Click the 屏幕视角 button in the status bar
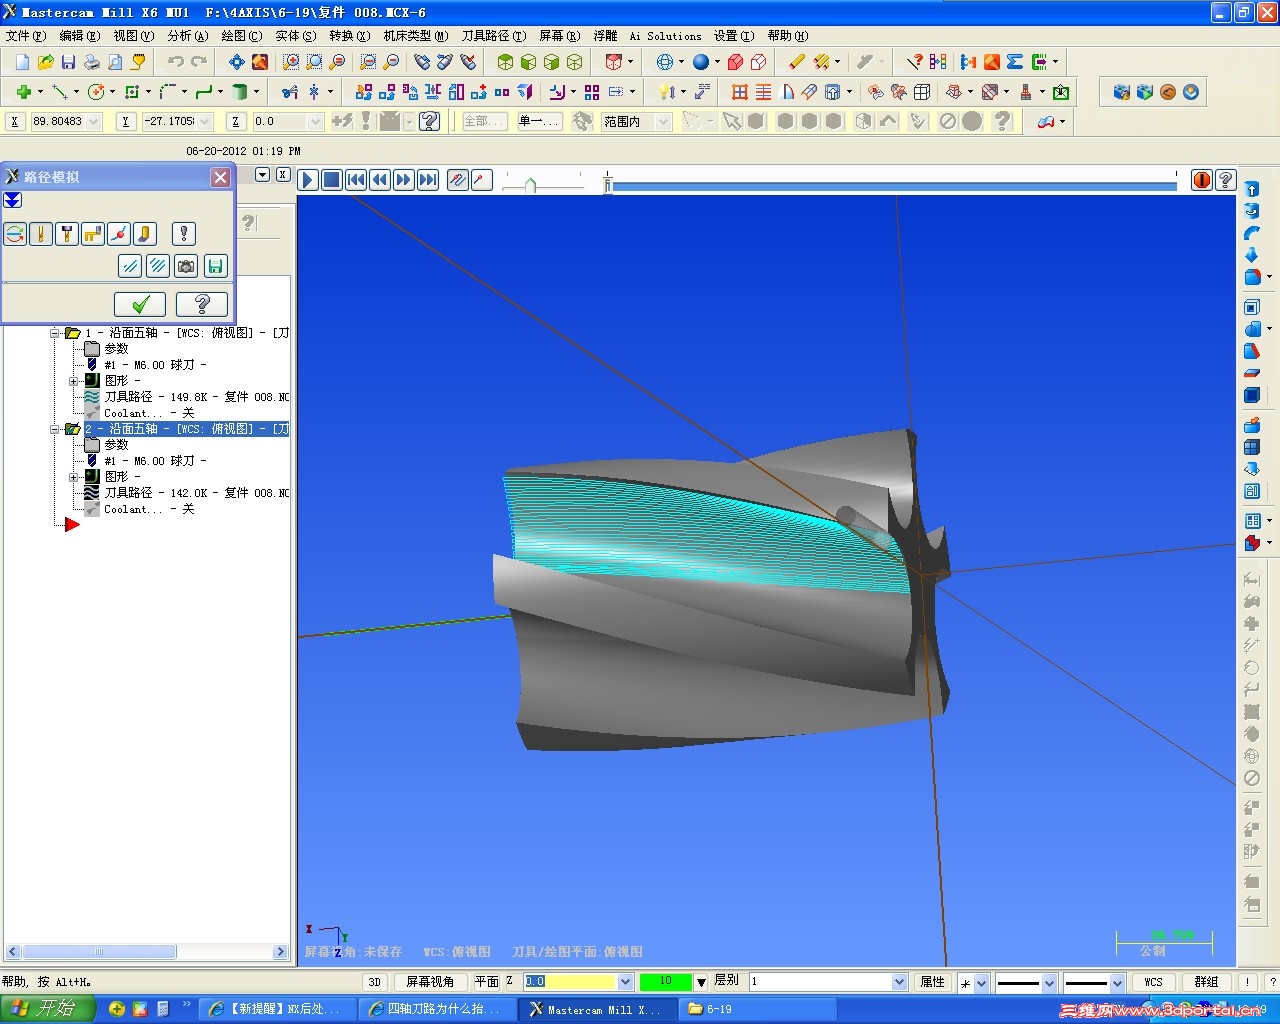 pos(430,982)
